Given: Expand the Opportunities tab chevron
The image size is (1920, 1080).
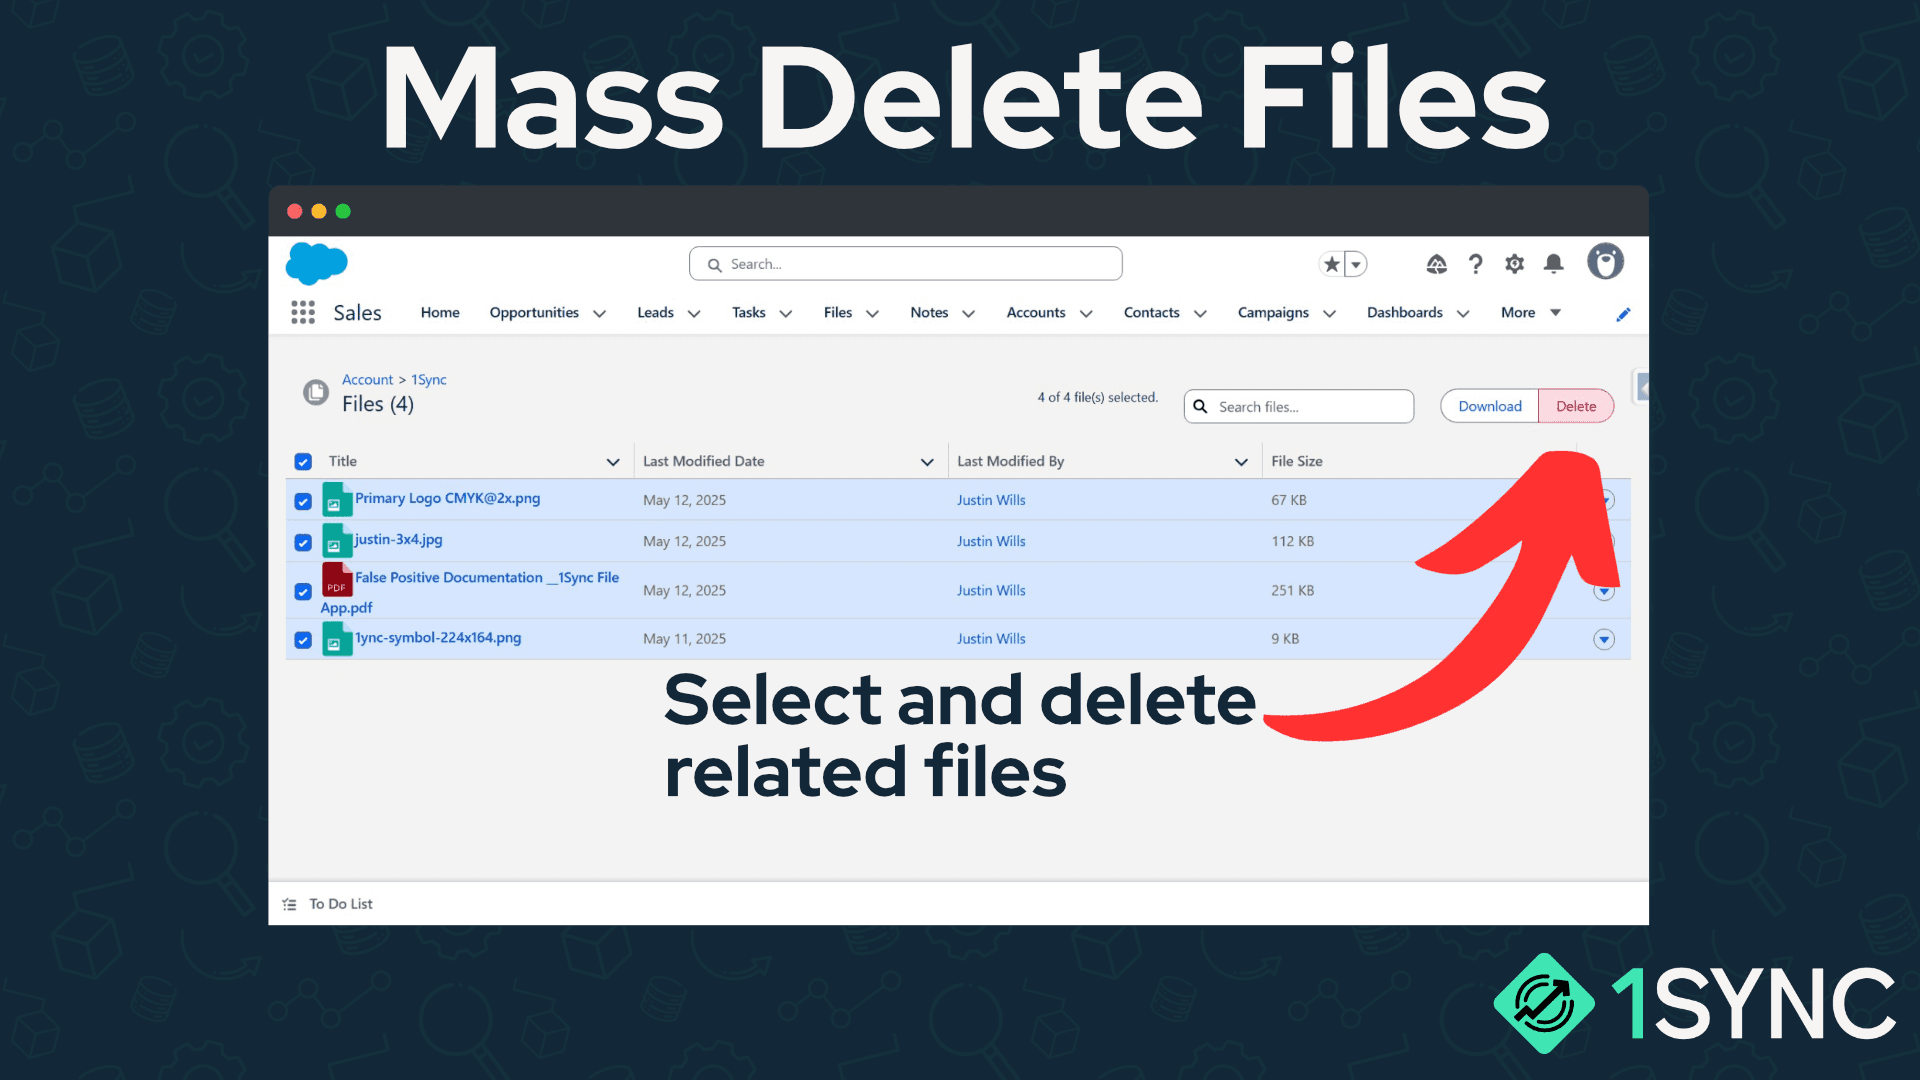Looking at the screenshot, I should tap(599, 314).
